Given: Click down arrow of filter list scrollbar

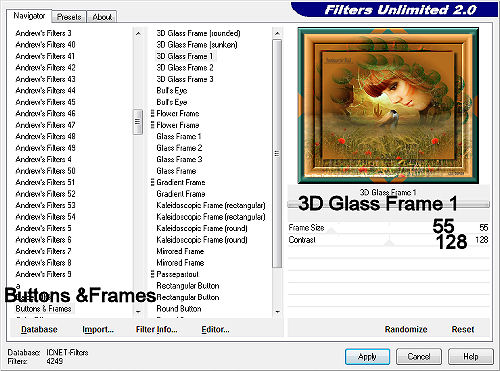Looking at the screenshot, I should coord(277,312).
